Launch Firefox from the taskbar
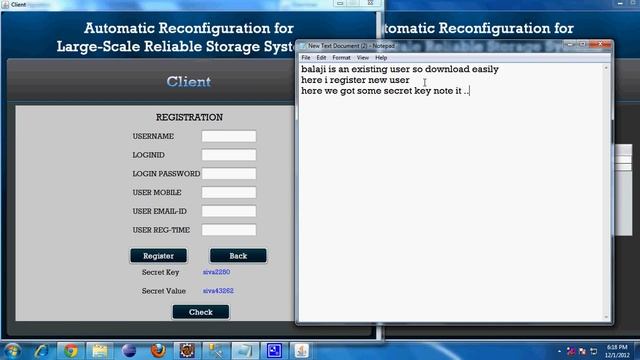 pos(158,351)
